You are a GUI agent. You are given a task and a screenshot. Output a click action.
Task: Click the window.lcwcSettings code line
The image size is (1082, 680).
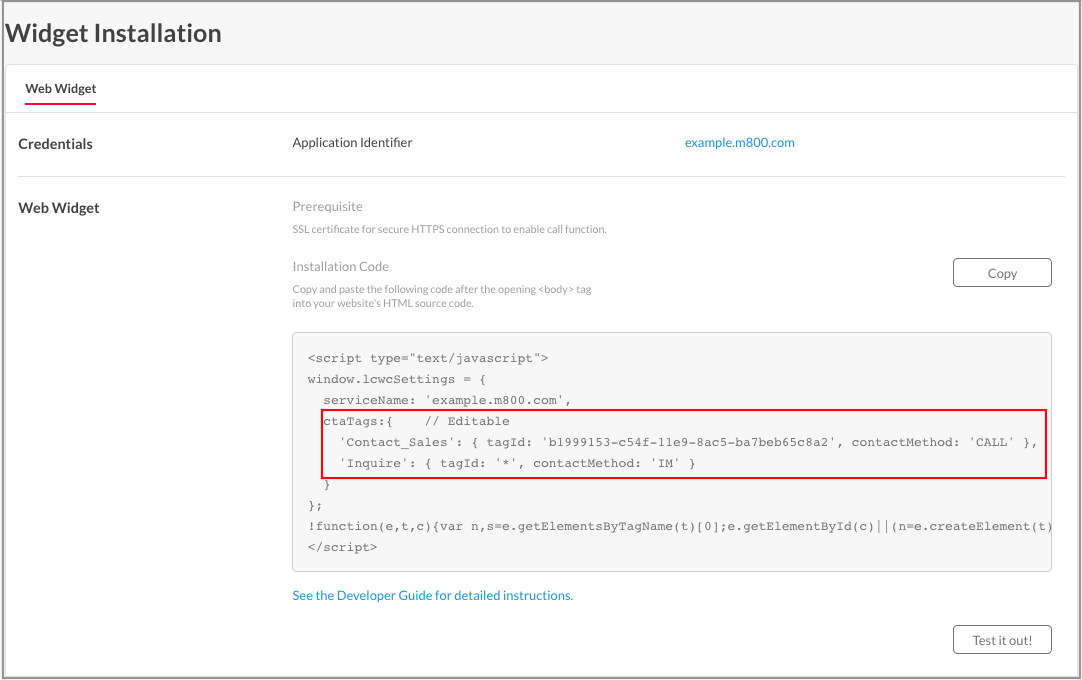click(x=397, y=379)
